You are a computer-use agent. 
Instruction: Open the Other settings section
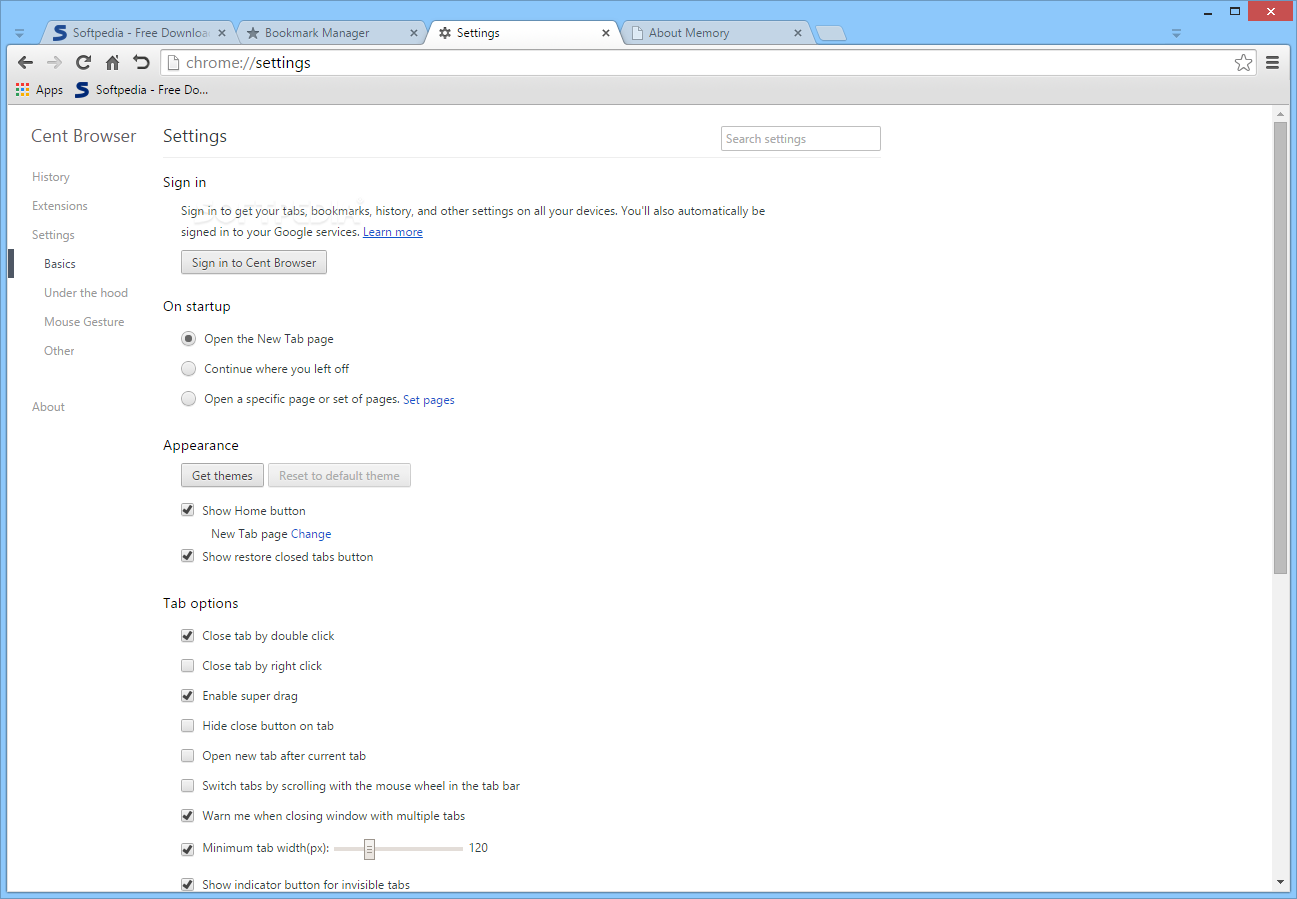59,351
